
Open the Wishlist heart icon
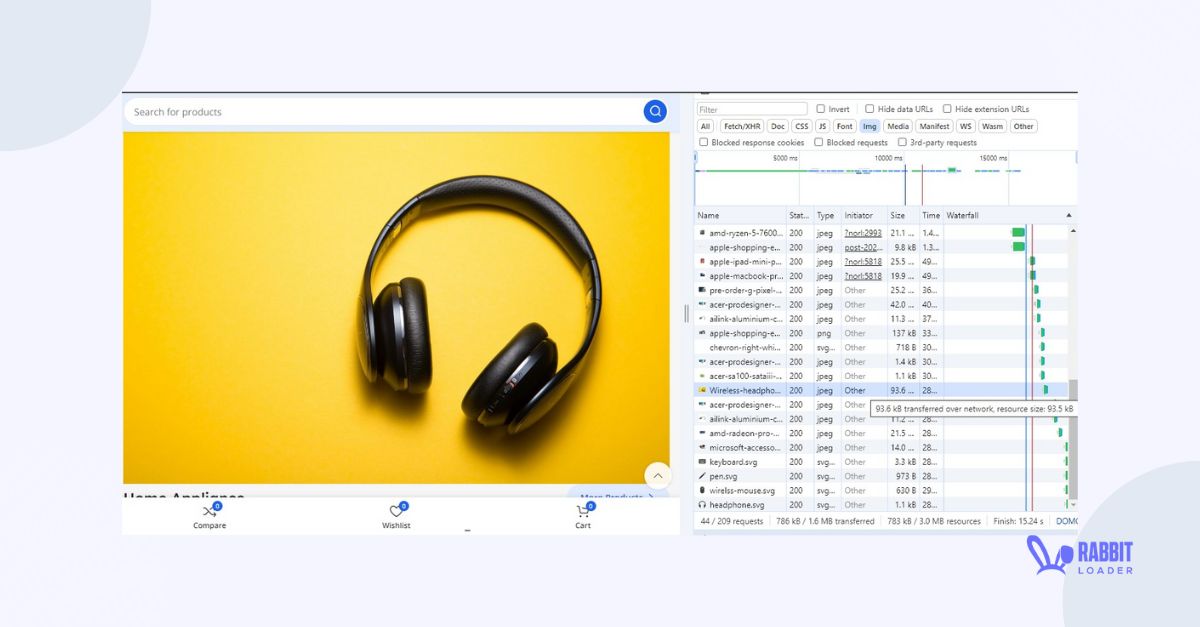396,512
